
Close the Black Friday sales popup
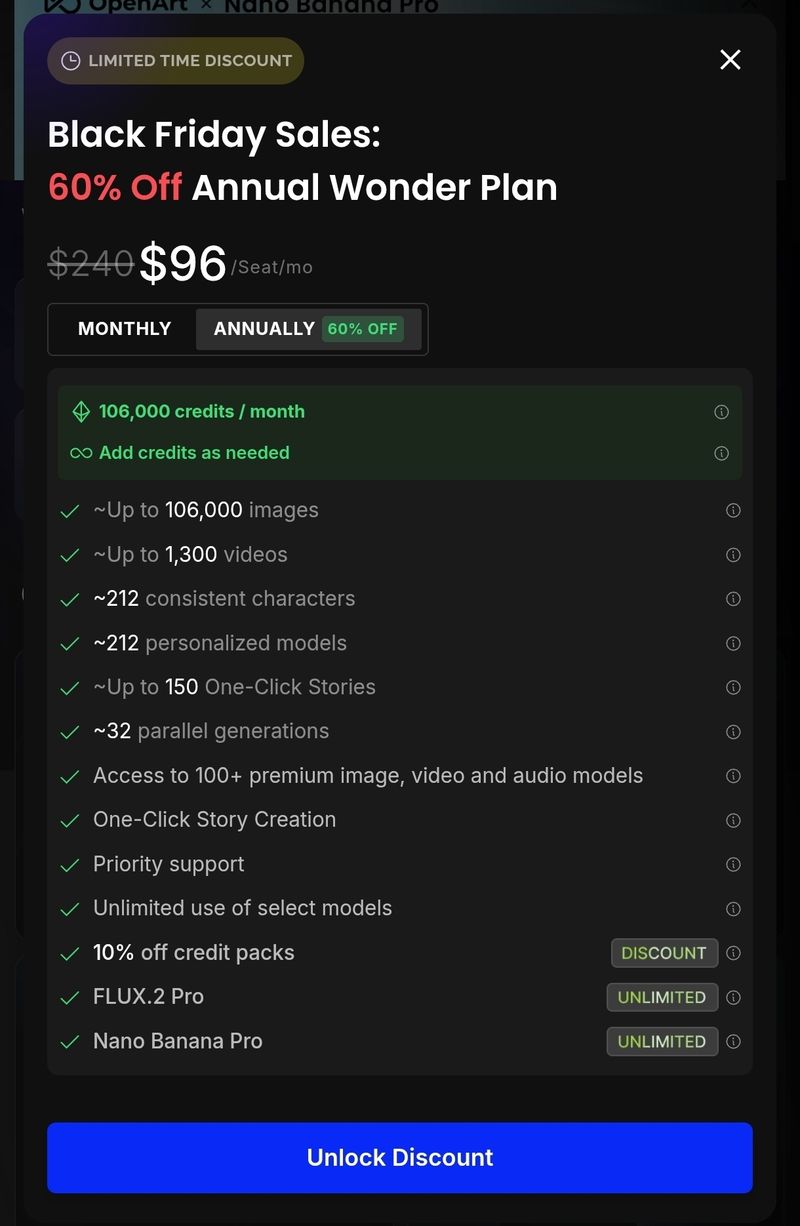click(730, 60)
